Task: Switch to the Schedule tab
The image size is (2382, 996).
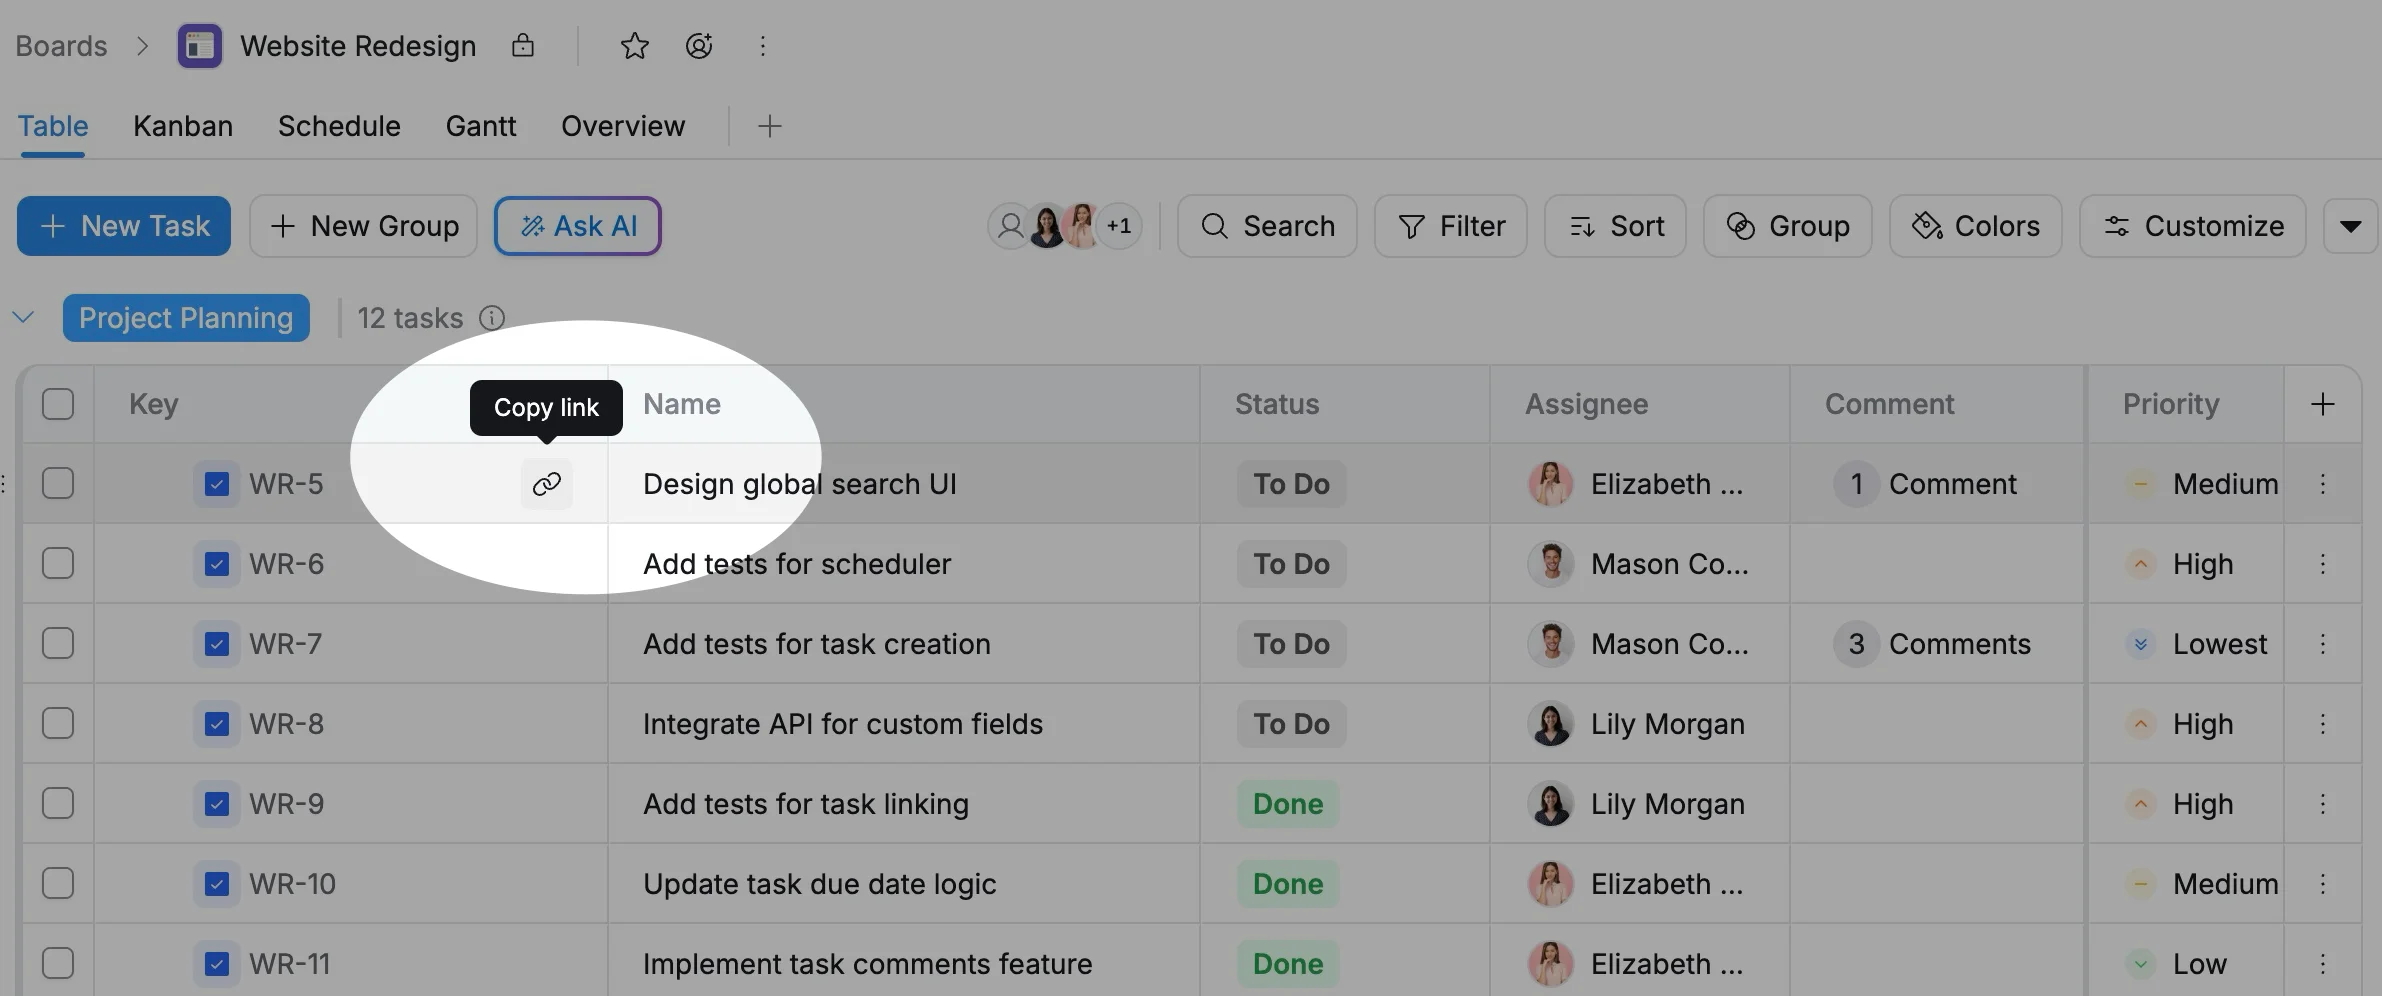Action: click(x=339, y=126)
